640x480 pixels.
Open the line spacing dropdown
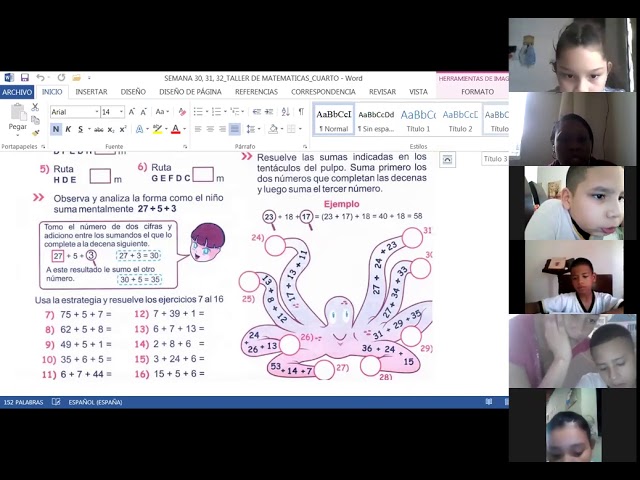coord(253,129)
